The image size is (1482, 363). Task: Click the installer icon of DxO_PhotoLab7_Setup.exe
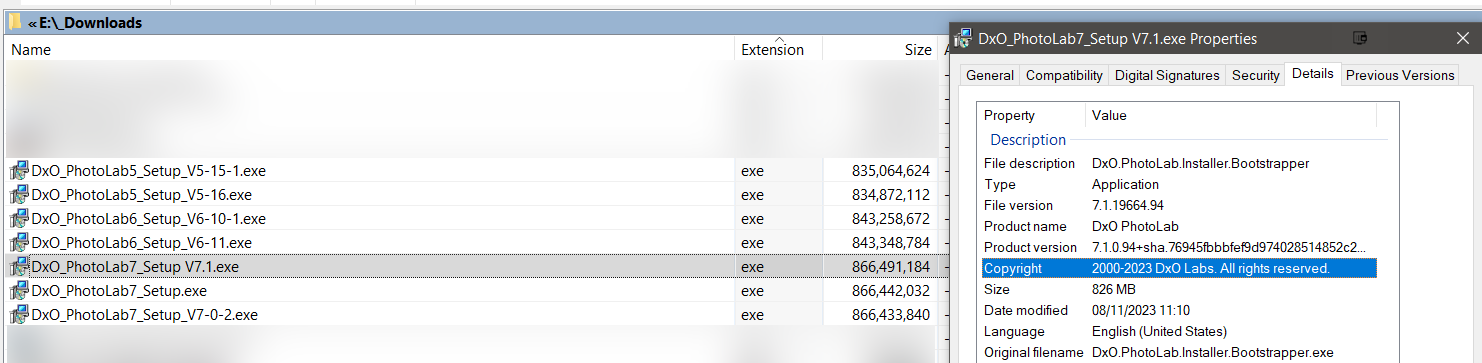(19, 291)
